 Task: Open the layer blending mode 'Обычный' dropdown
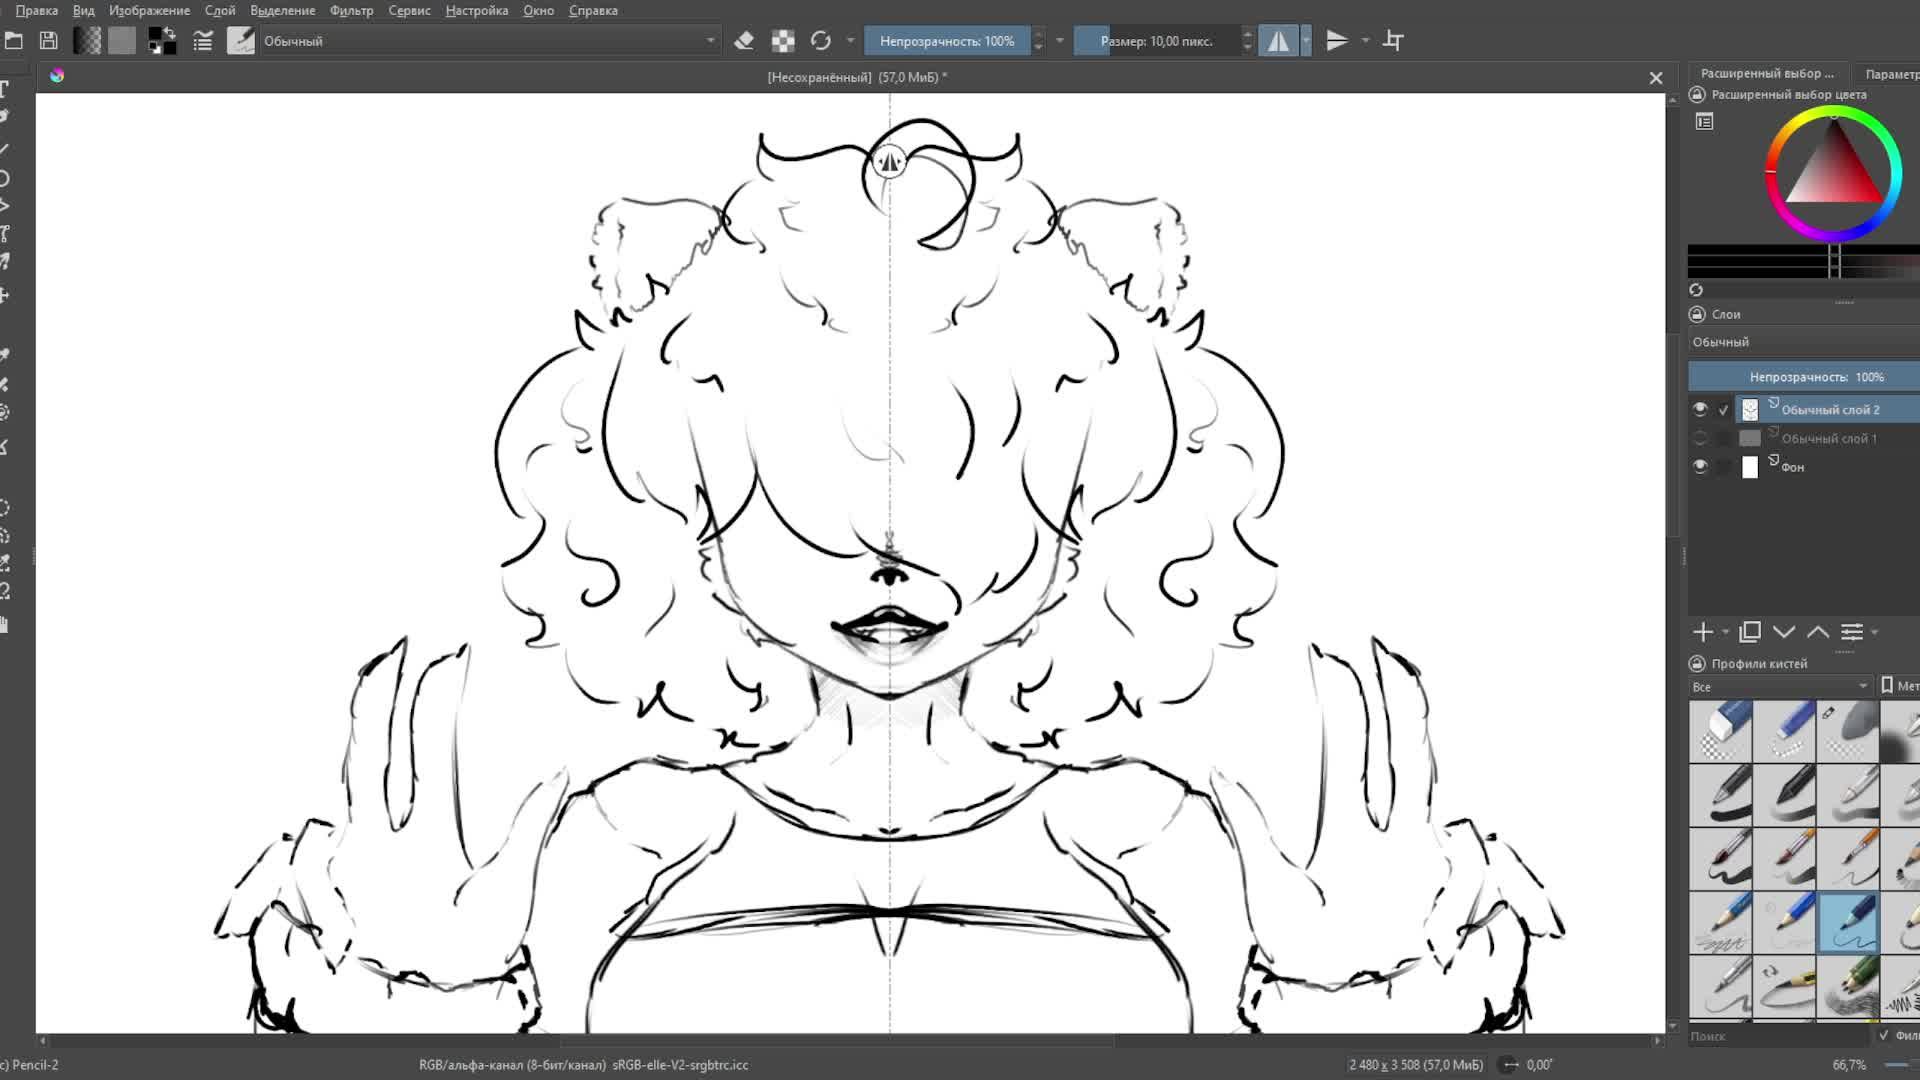(1804, 342)
